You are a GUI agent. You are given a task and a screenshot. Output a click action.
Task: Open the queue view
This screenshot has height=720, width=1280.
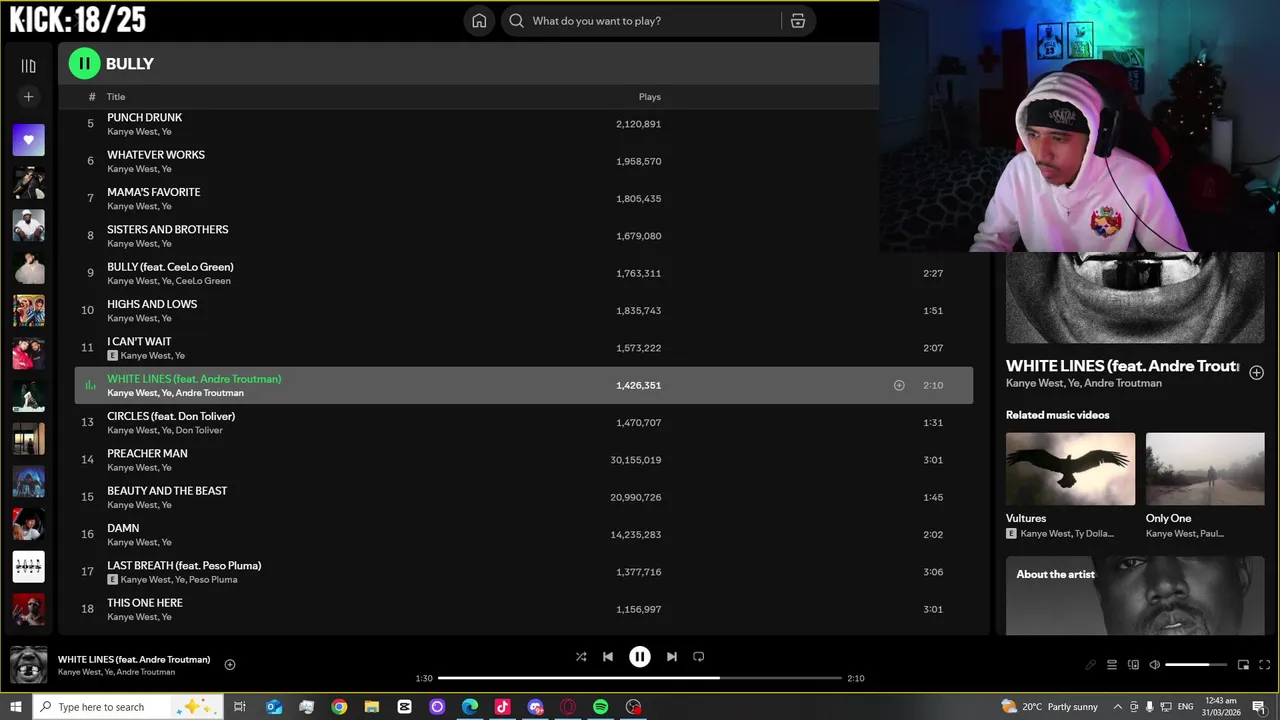tap(1111, 665)
